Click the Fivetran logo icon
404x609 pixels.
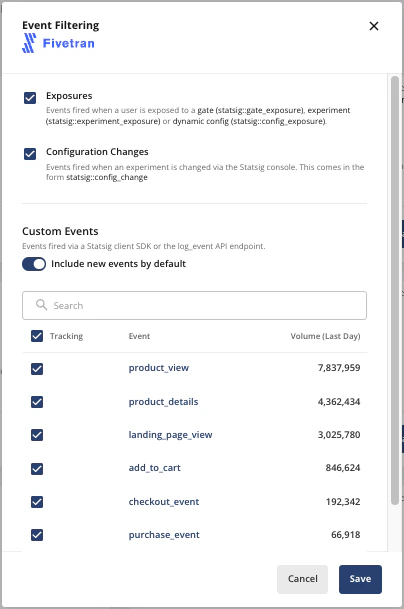[29, 43]
